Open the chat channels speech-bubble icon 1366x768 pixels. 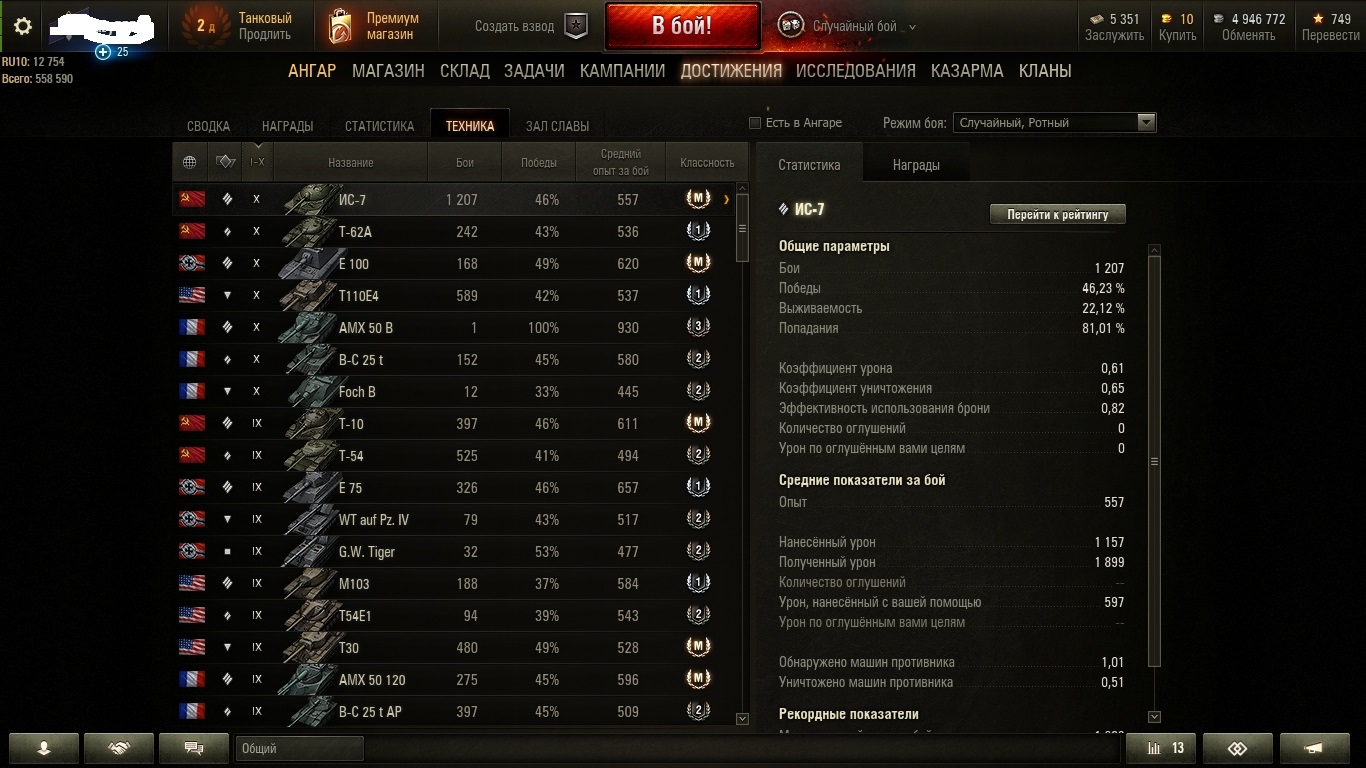coord(195,748)
